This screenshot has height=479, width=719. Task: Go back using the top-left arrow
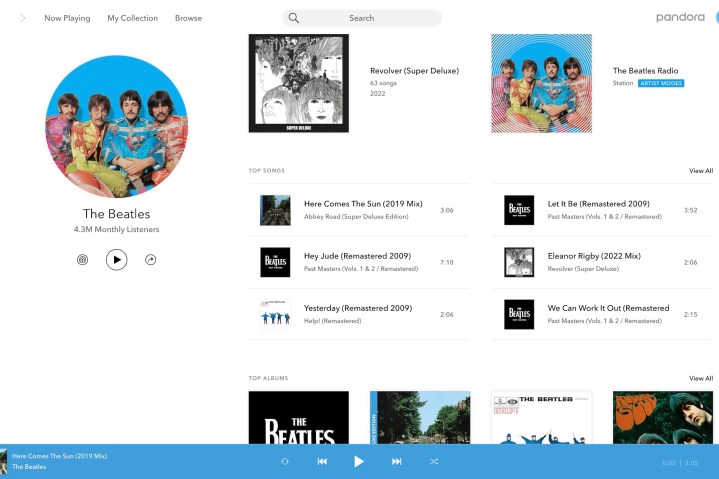22,18
